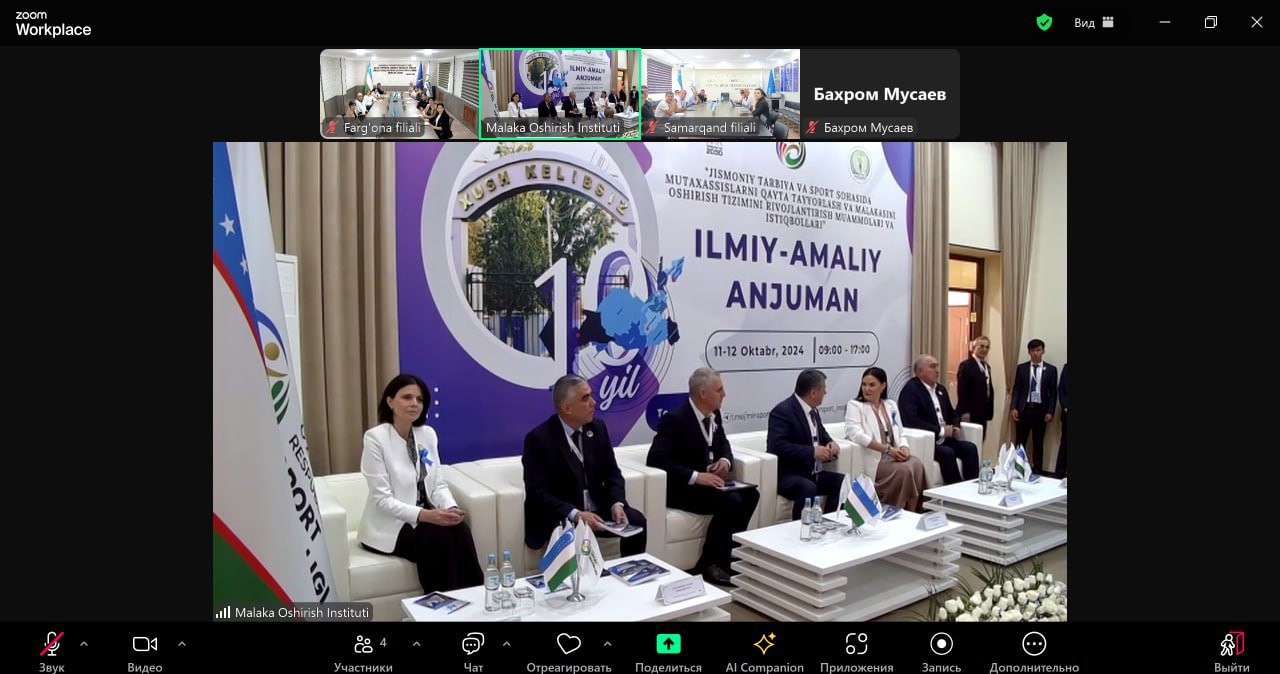The height and width of the screenshot is (674, 1280).
Task: Click the green encryption shield icon
Action: pos(1044,22)
